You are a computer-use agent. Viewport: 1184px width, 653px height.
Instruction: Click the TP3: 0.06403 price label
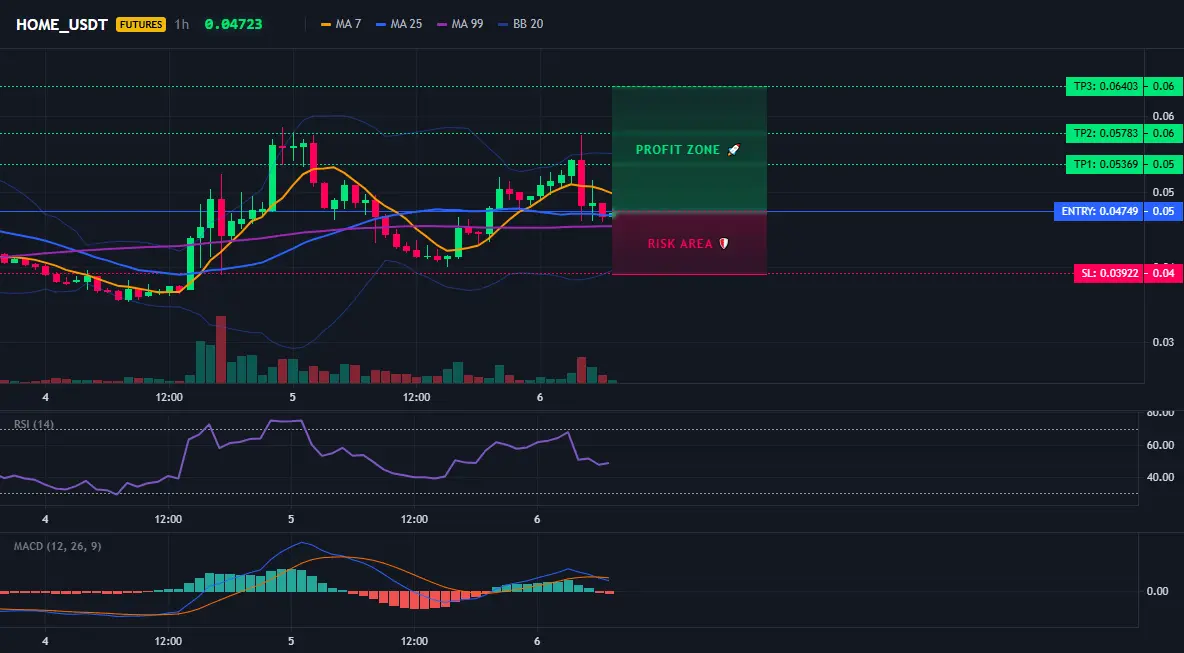(x=1103, y=87)
